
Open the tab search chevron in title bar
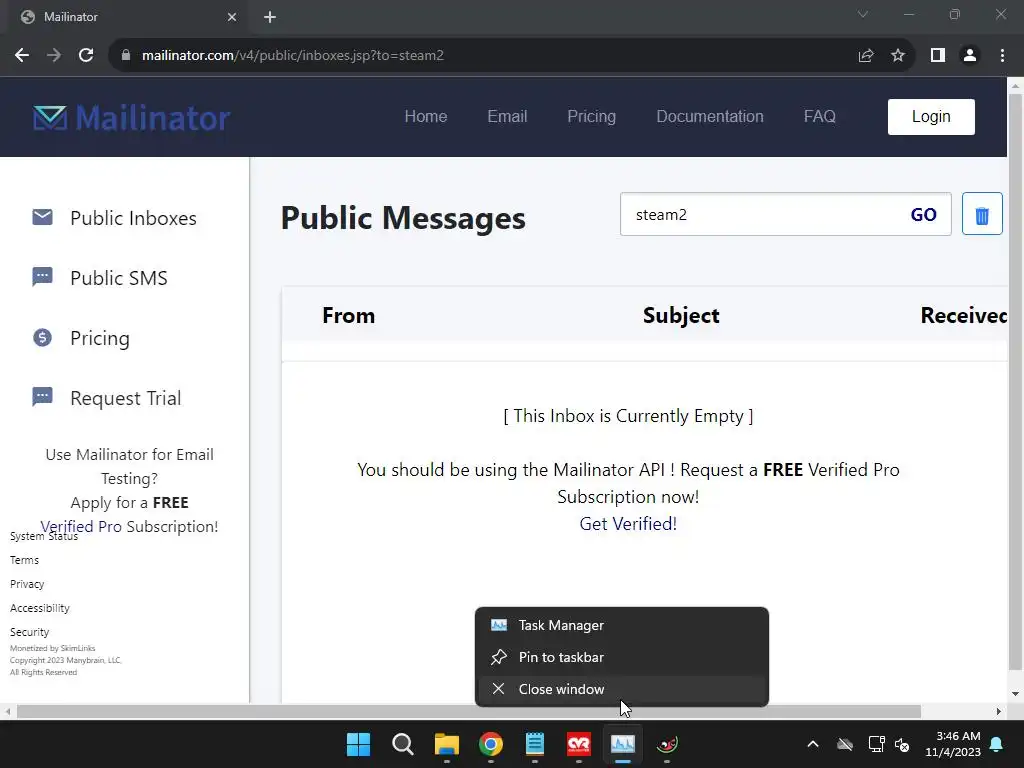[x=863, y=14]
